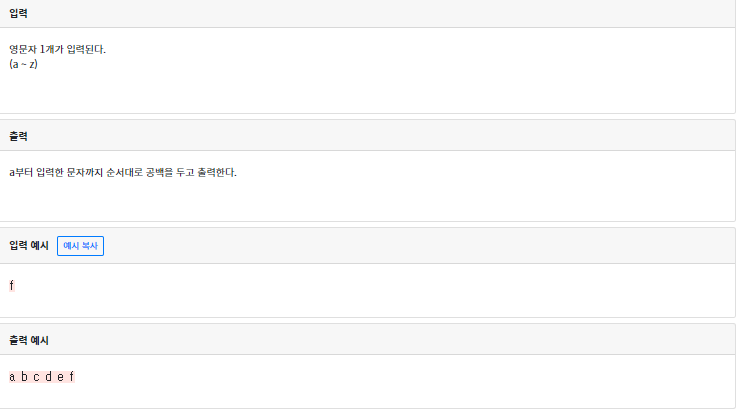This screenshot has height=412, width=736.
Task: Click letter e in the output example
Action: tap(60, 377)
